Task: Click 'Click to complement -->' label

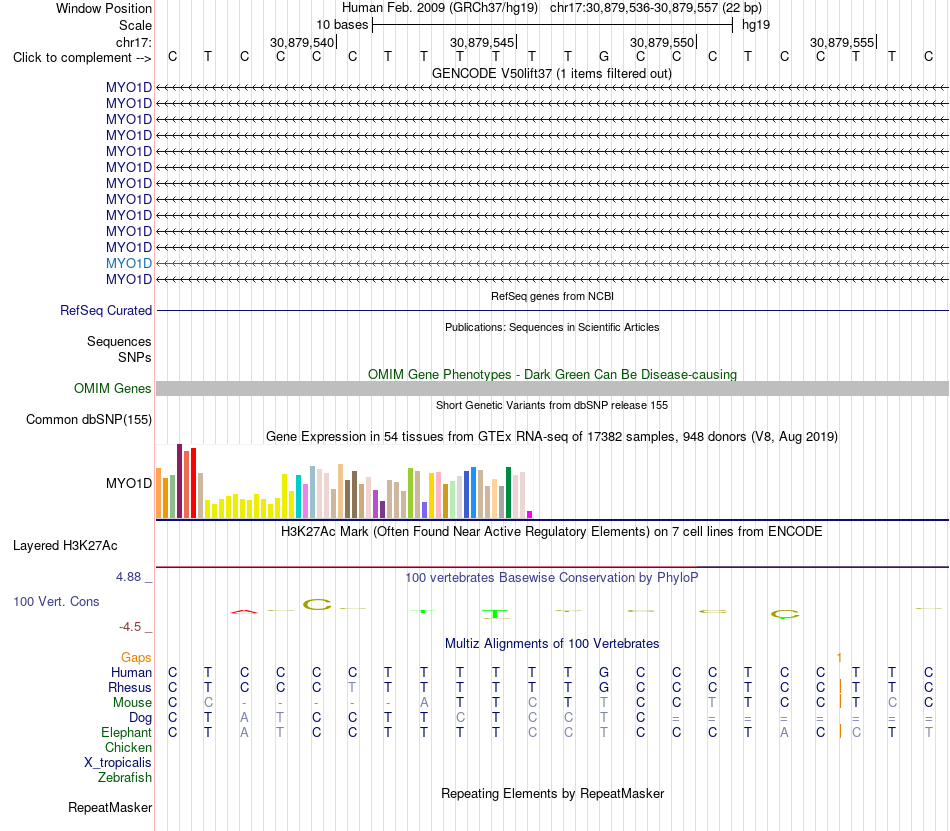Action: [82, 58]
